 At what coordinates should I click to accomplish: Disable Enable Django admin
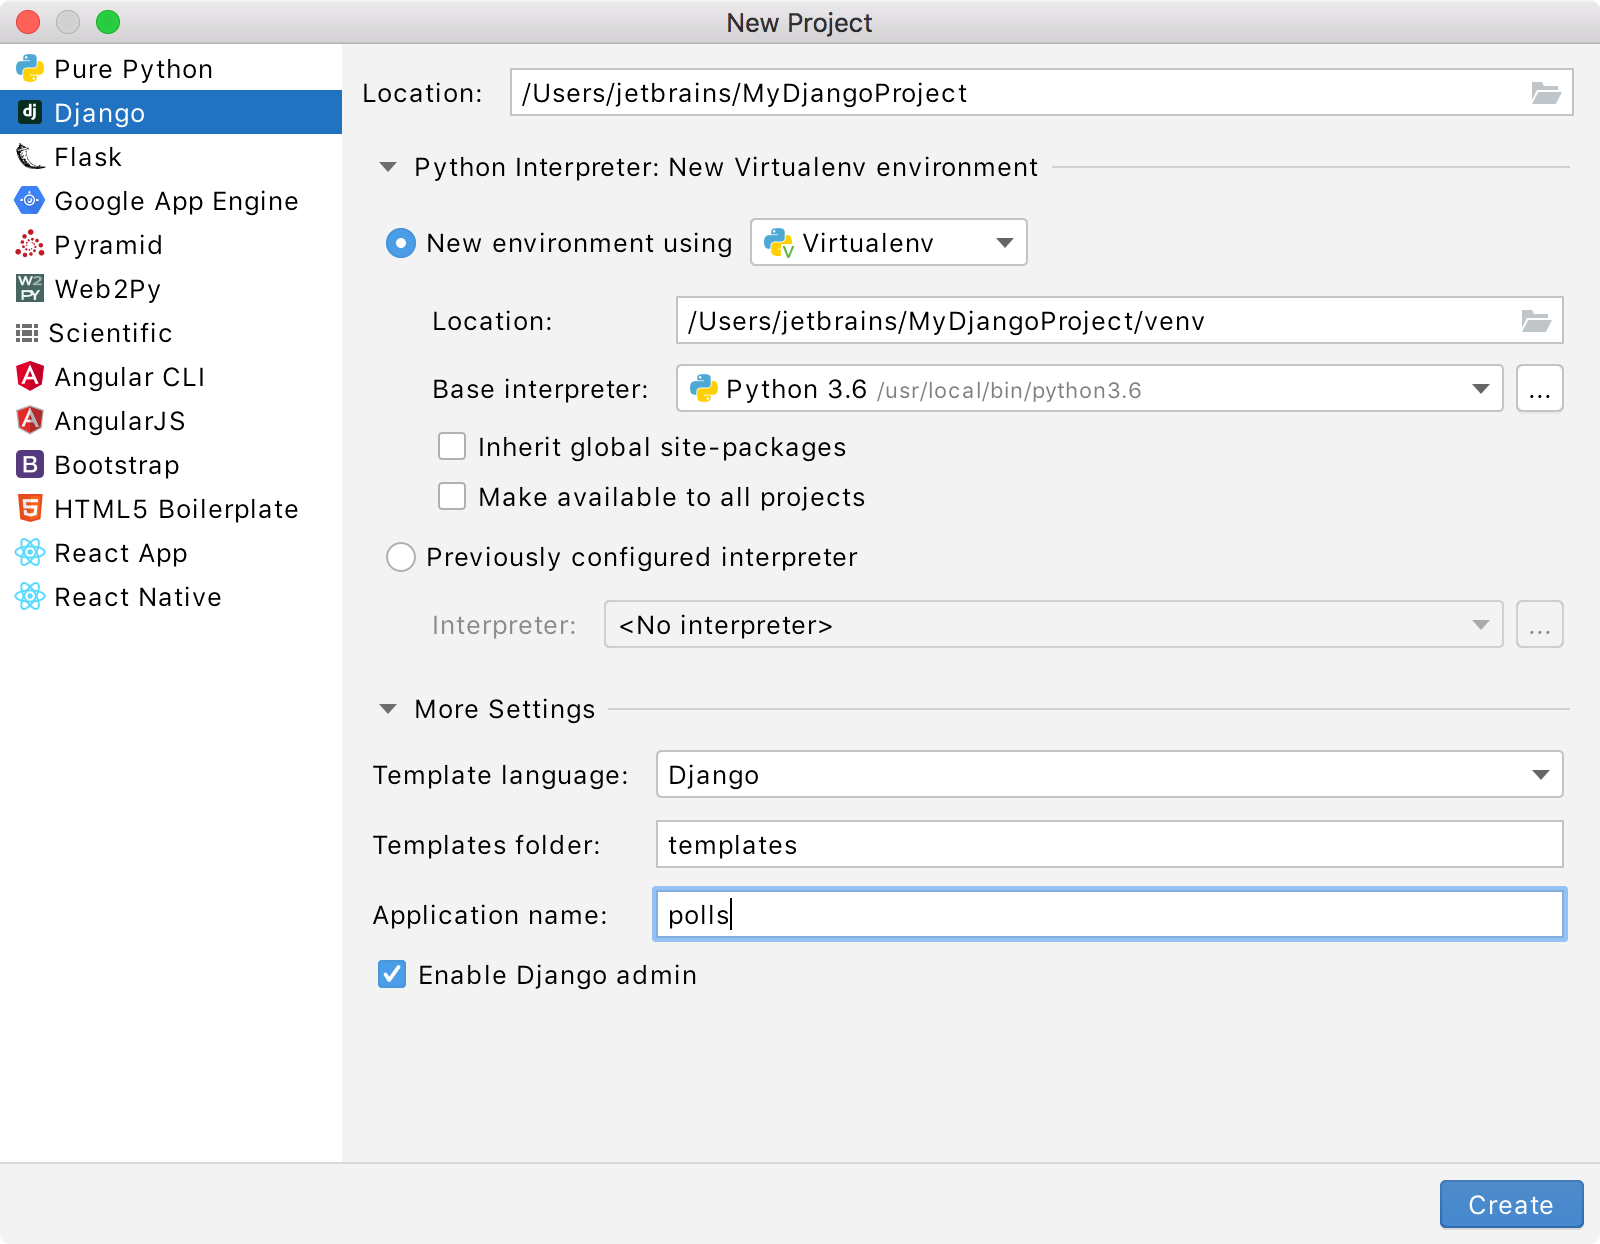[391, 975]
